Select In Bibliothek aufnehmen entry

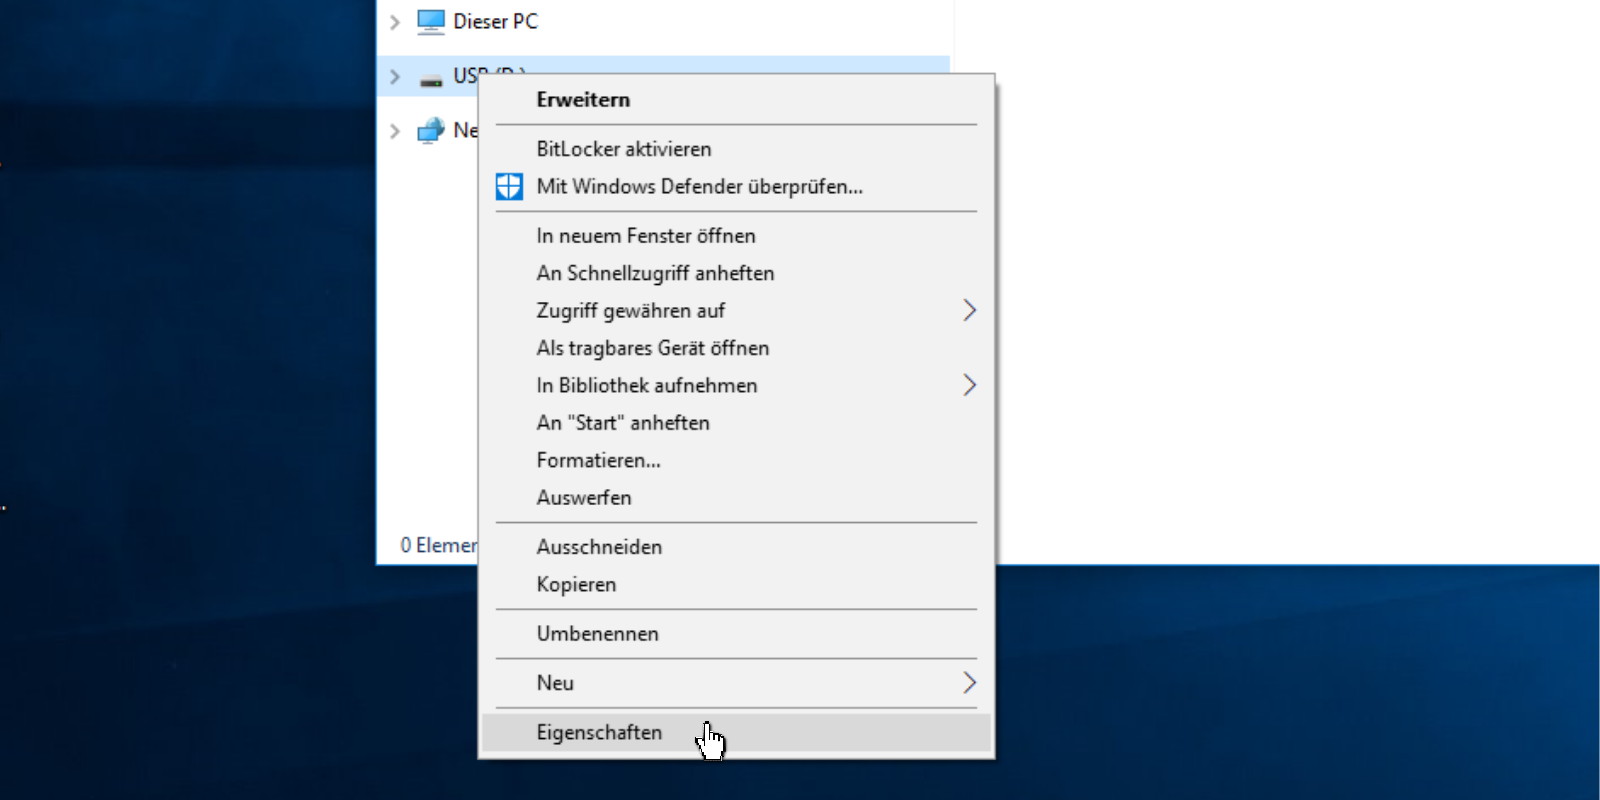(736, 385)
